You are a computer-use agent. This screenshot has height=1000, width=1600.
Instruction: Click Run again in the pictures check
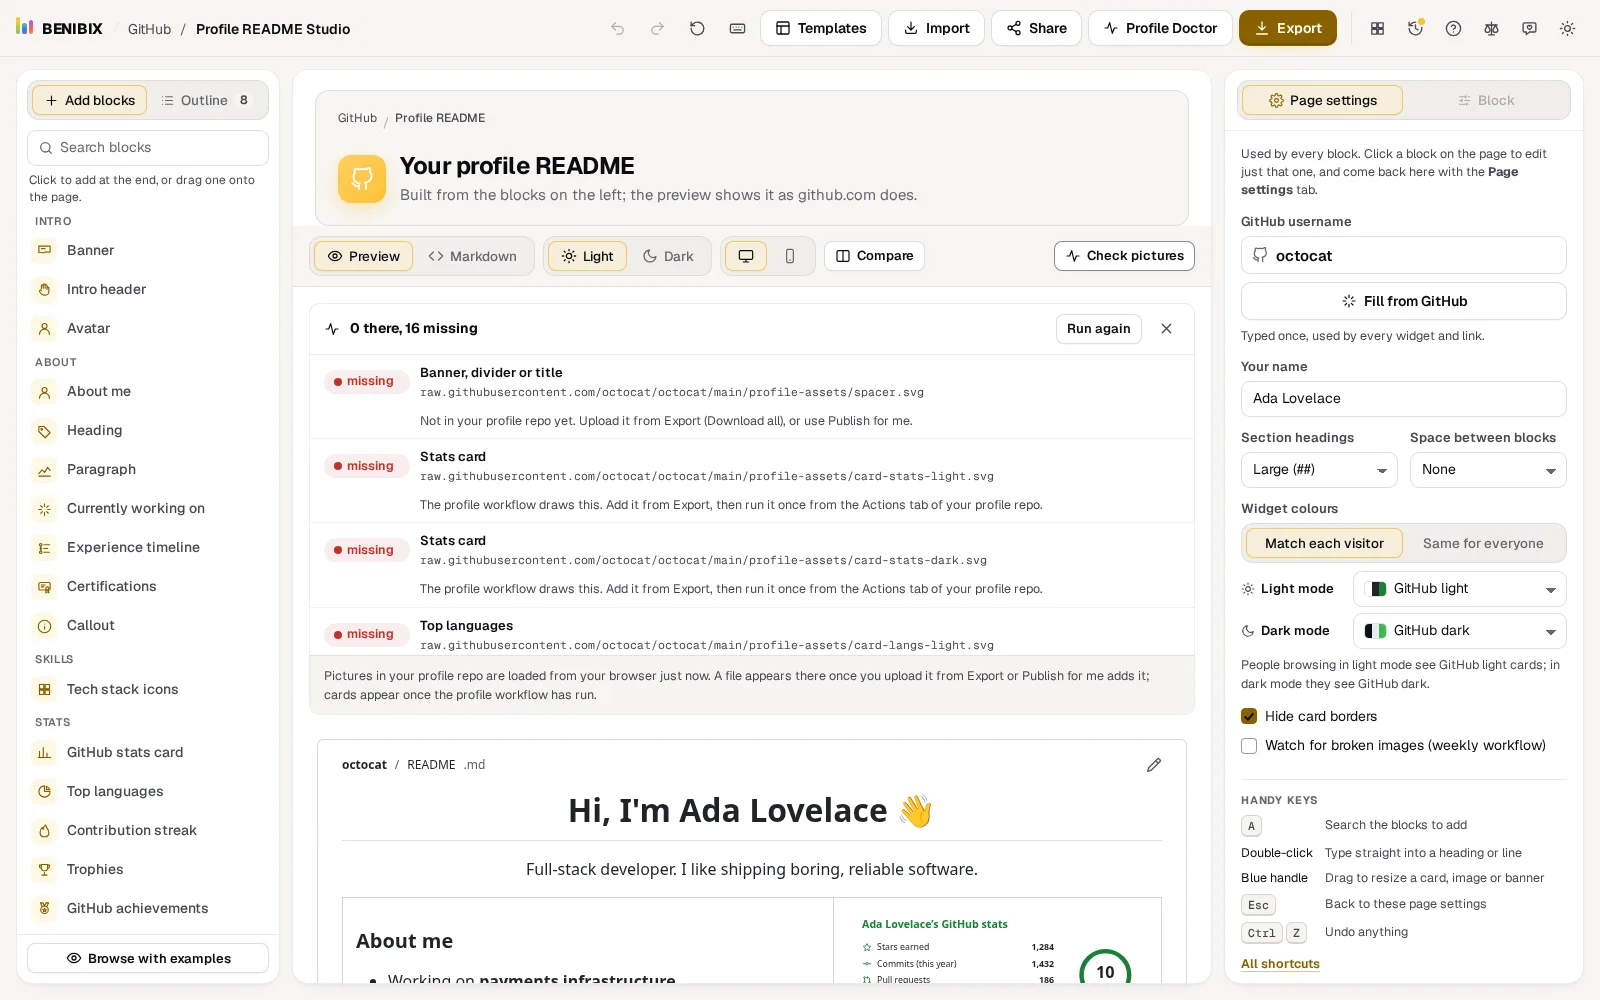pos(1099,329)
